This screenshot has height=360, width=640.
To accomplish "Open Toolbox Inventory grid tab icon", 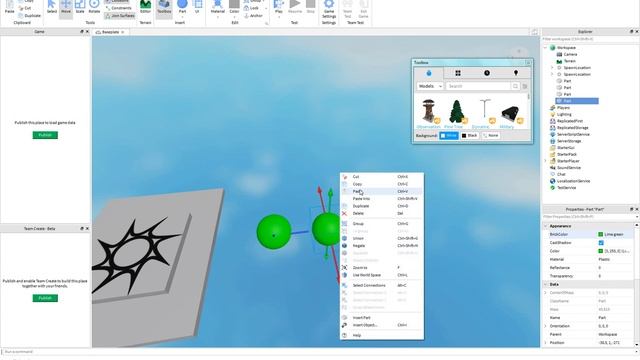I will 458,73.
